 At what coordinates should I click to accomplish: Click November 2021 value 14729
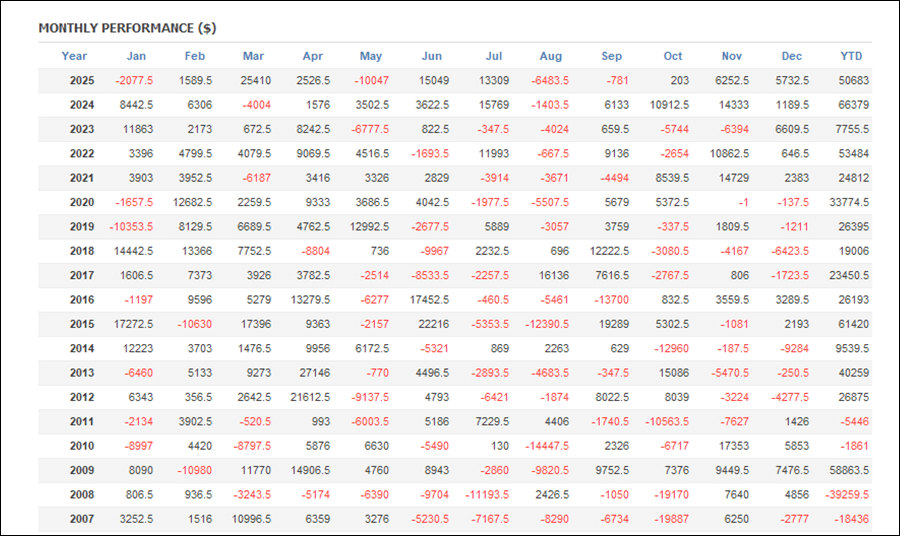(734, 178)
